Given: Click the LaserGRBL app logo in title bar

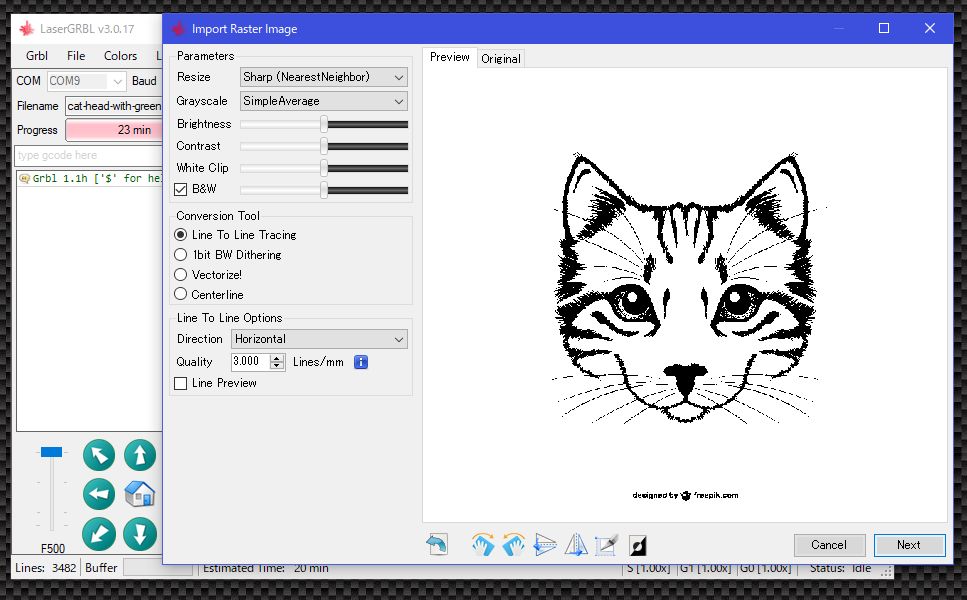Looking at the screenshot, I should (x=27, y=28).
